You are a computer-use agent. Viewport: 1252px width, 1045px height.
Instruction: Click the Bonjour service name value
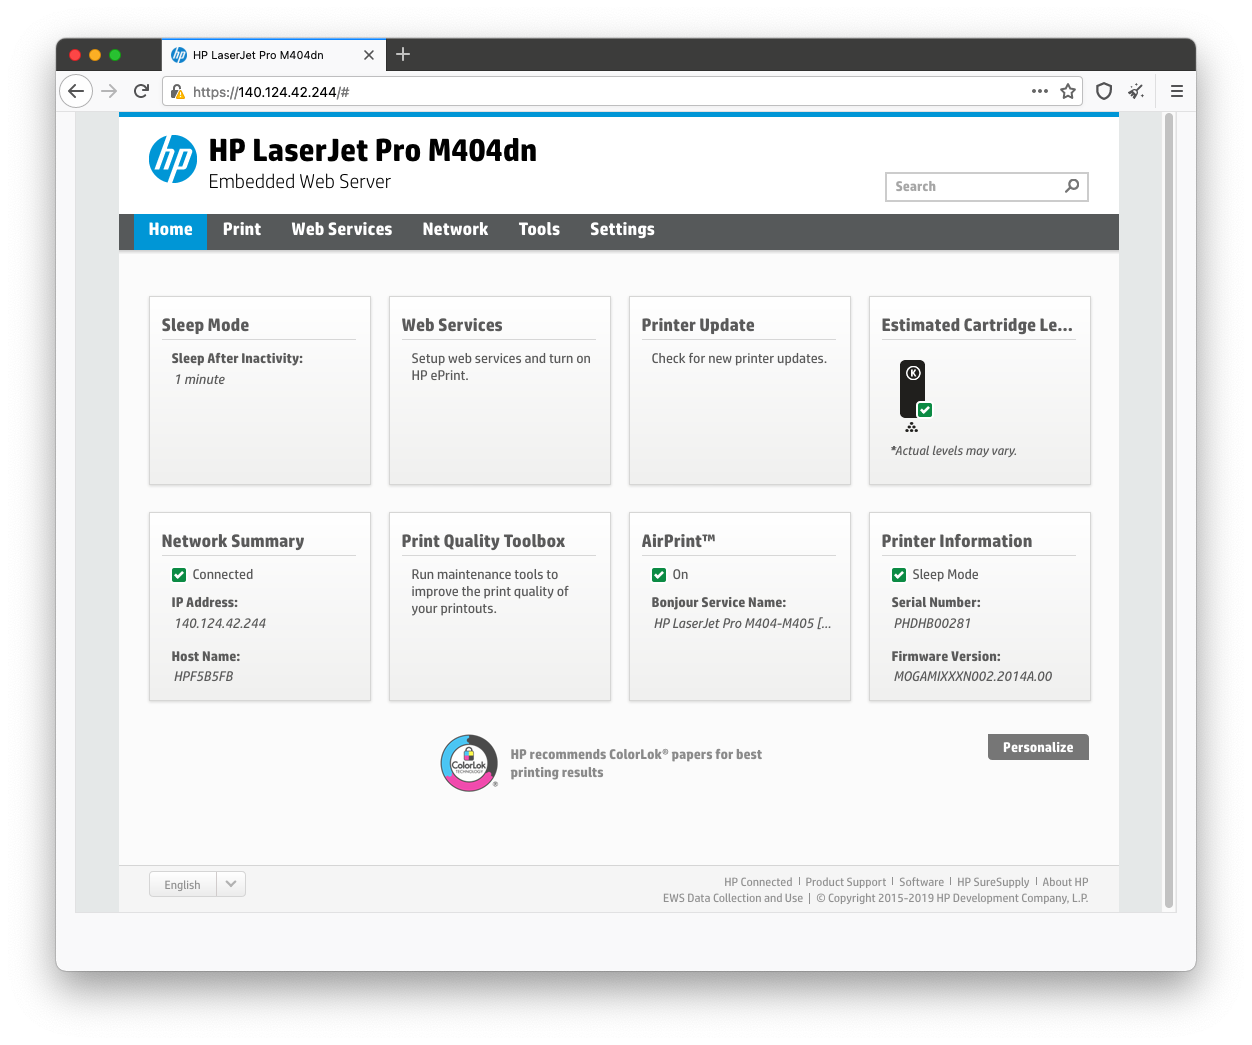[742, 623]
